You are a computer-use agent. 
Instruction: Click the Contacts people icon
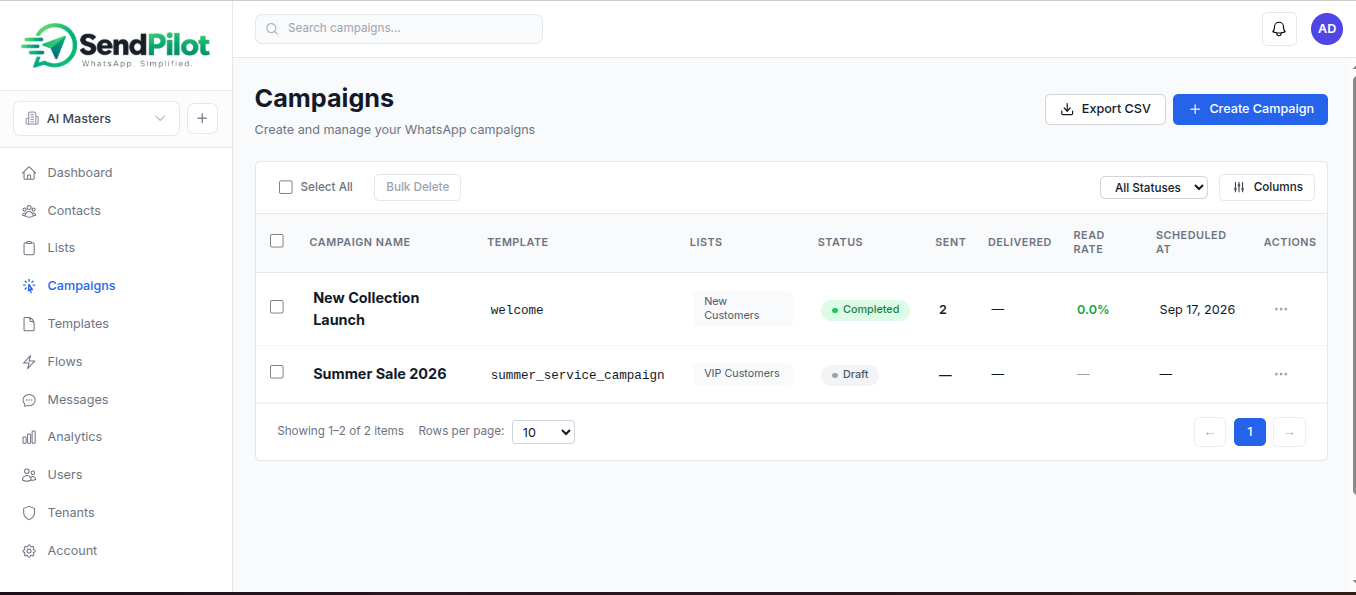tap(29, 211)
